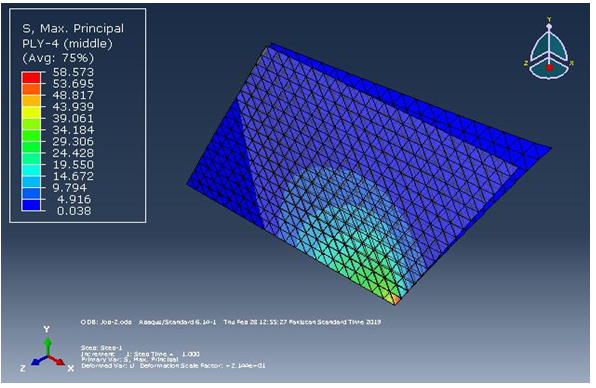This screenshot has height=388, width=596.
Task: Select the legend title S, Max. Principal
Action: tap(73, 29)
